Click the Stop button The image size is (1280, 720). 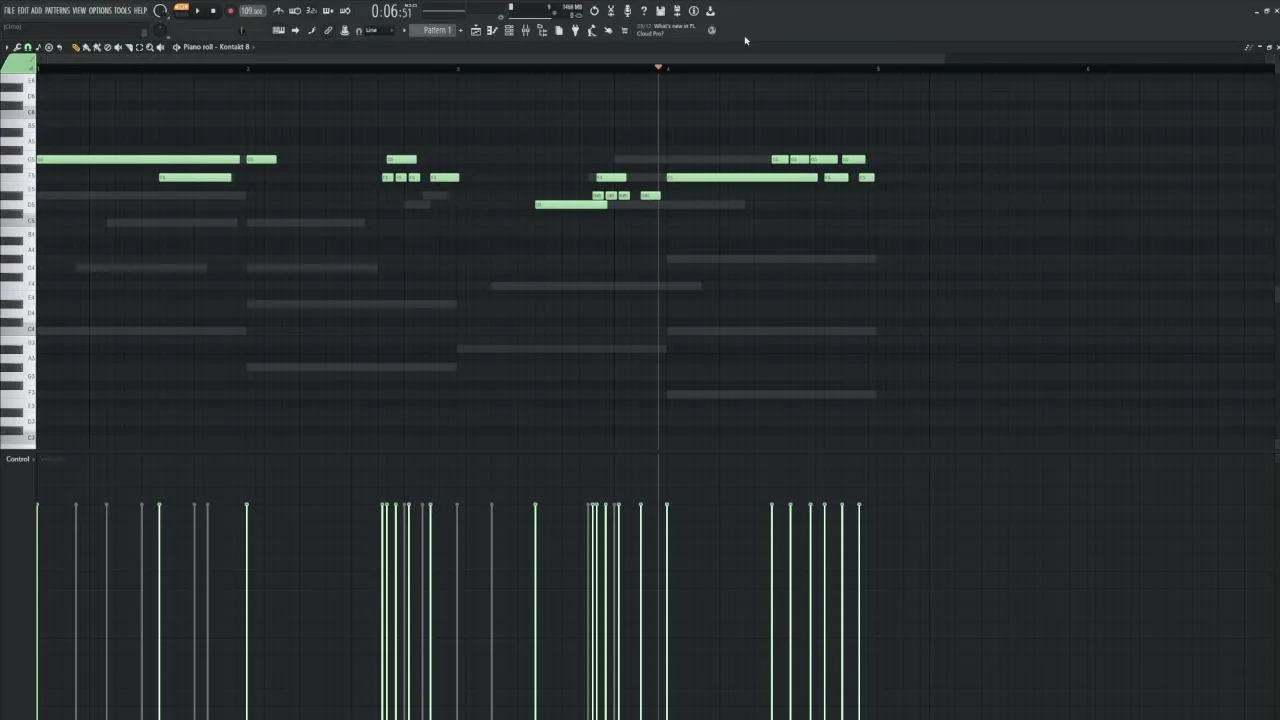click(213, 11)
